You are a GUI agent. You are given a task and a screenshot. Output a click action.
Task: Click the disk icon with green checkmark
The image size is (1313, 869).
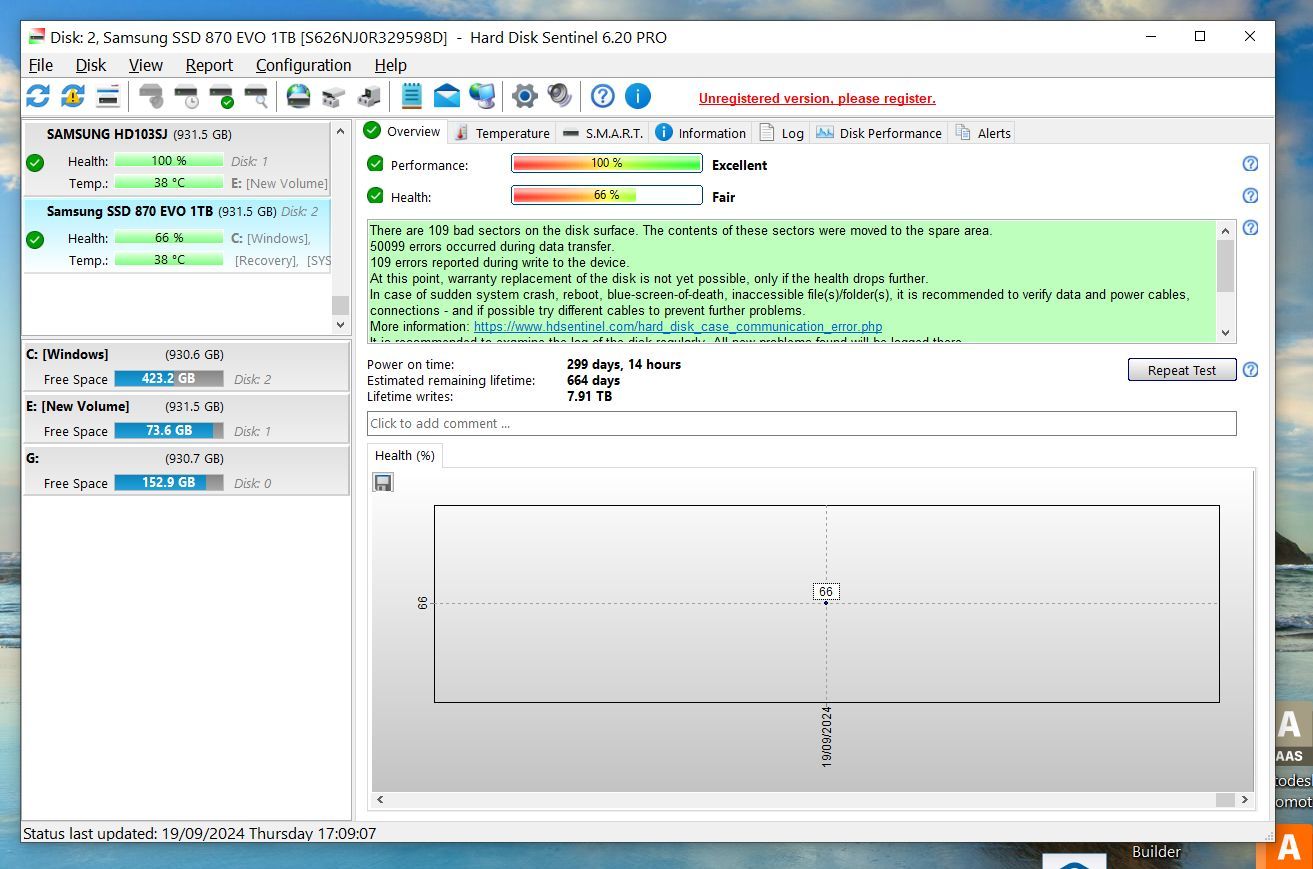(221, 97)
